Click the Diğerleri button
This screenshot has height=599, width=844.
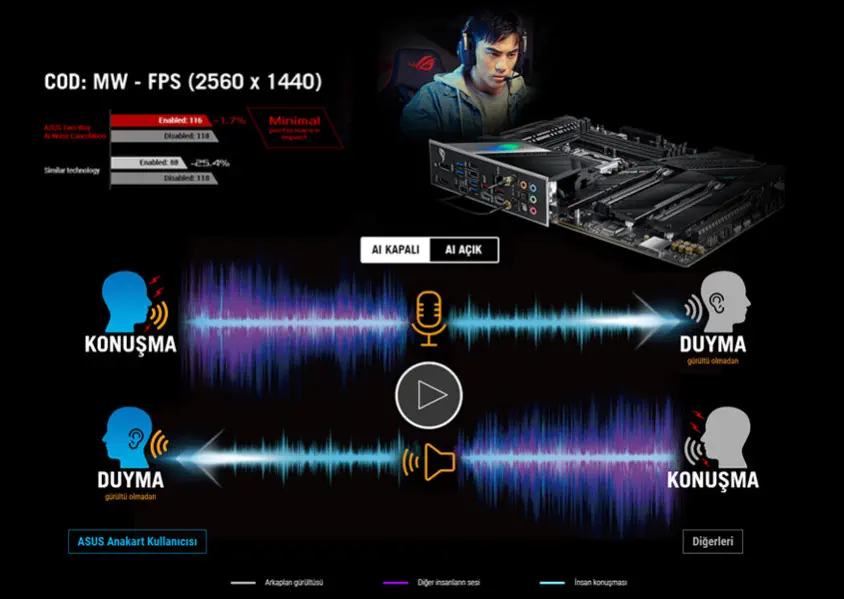[713, 541]
